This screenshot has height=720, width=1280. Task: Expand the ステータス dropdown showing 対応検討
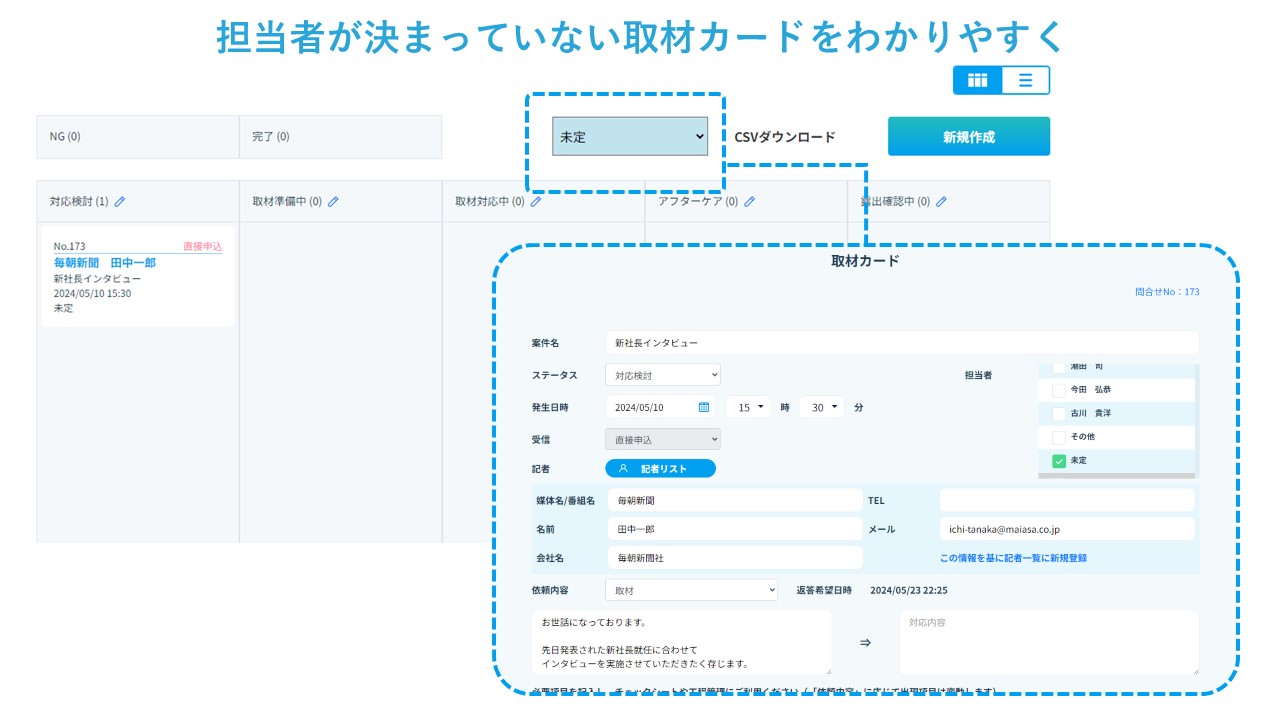coord(662,375)
